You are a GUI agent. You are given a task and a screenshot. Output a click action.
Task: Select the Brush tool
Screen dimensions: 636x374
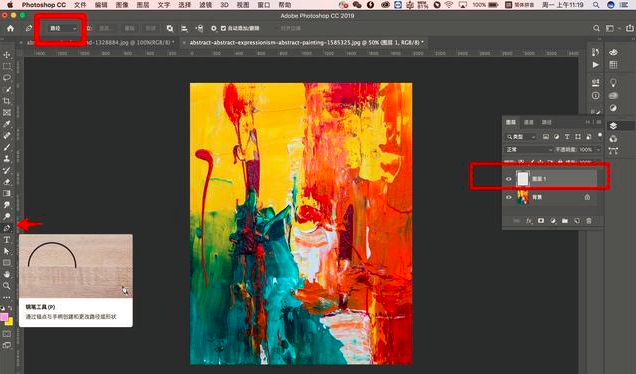(7, 147)
